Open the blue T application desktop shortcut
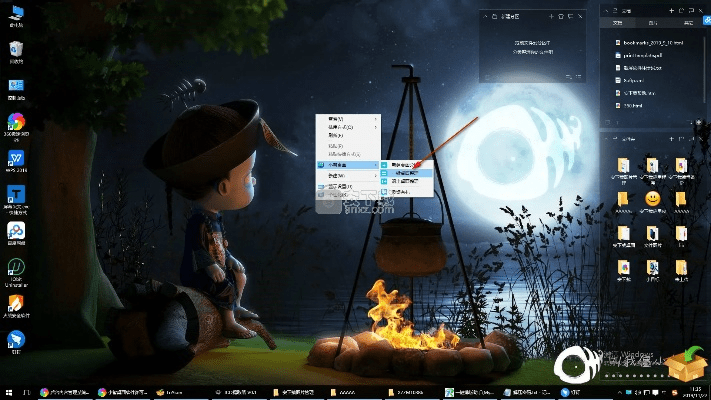711x400 pixels. pos(17,195)
